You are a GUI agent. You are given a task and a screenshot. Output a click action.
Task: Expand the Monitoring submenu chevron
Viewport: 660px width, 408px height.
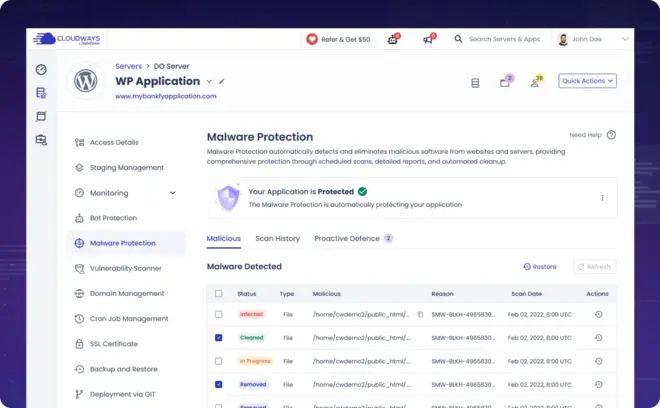(173, 193)
